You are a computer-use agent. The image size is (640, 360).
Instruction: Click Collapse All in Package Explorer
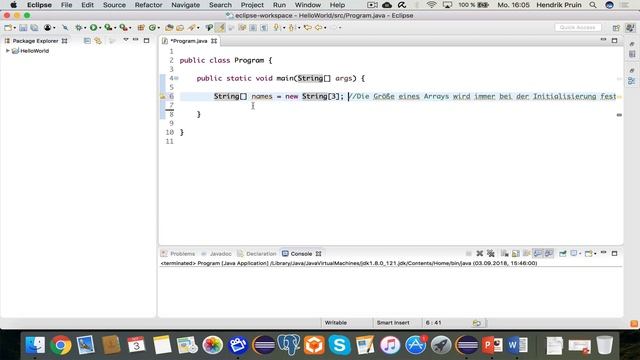(x=87, y=41)
